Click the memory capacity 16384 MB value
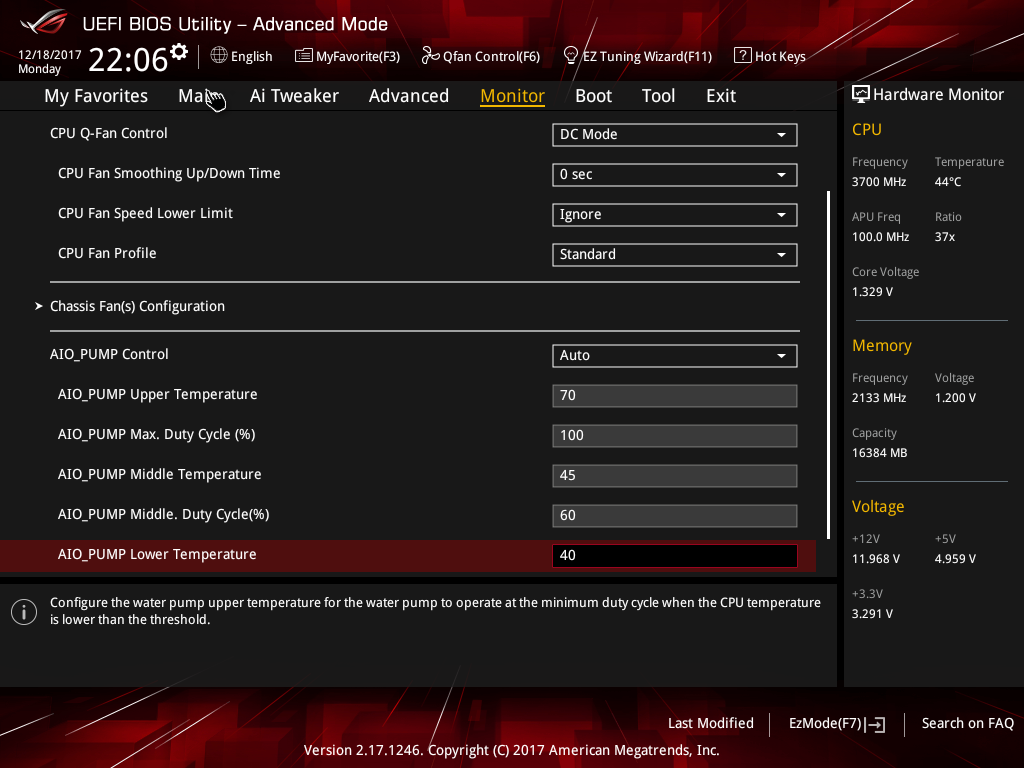 (x=879, y=453)
